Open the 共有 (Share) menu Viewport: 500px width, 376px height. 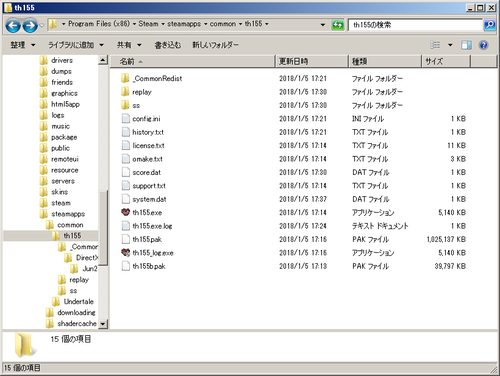coord(129,45)
